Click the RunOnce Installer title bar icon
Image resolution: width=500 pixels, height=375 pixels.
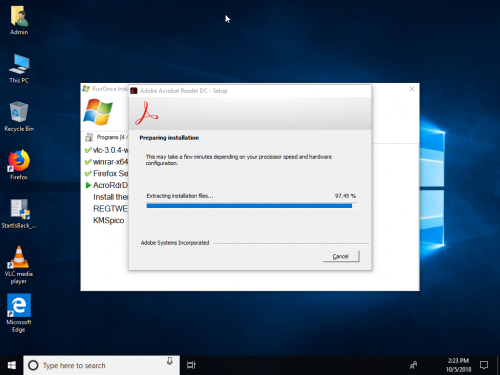click(86, 89)
